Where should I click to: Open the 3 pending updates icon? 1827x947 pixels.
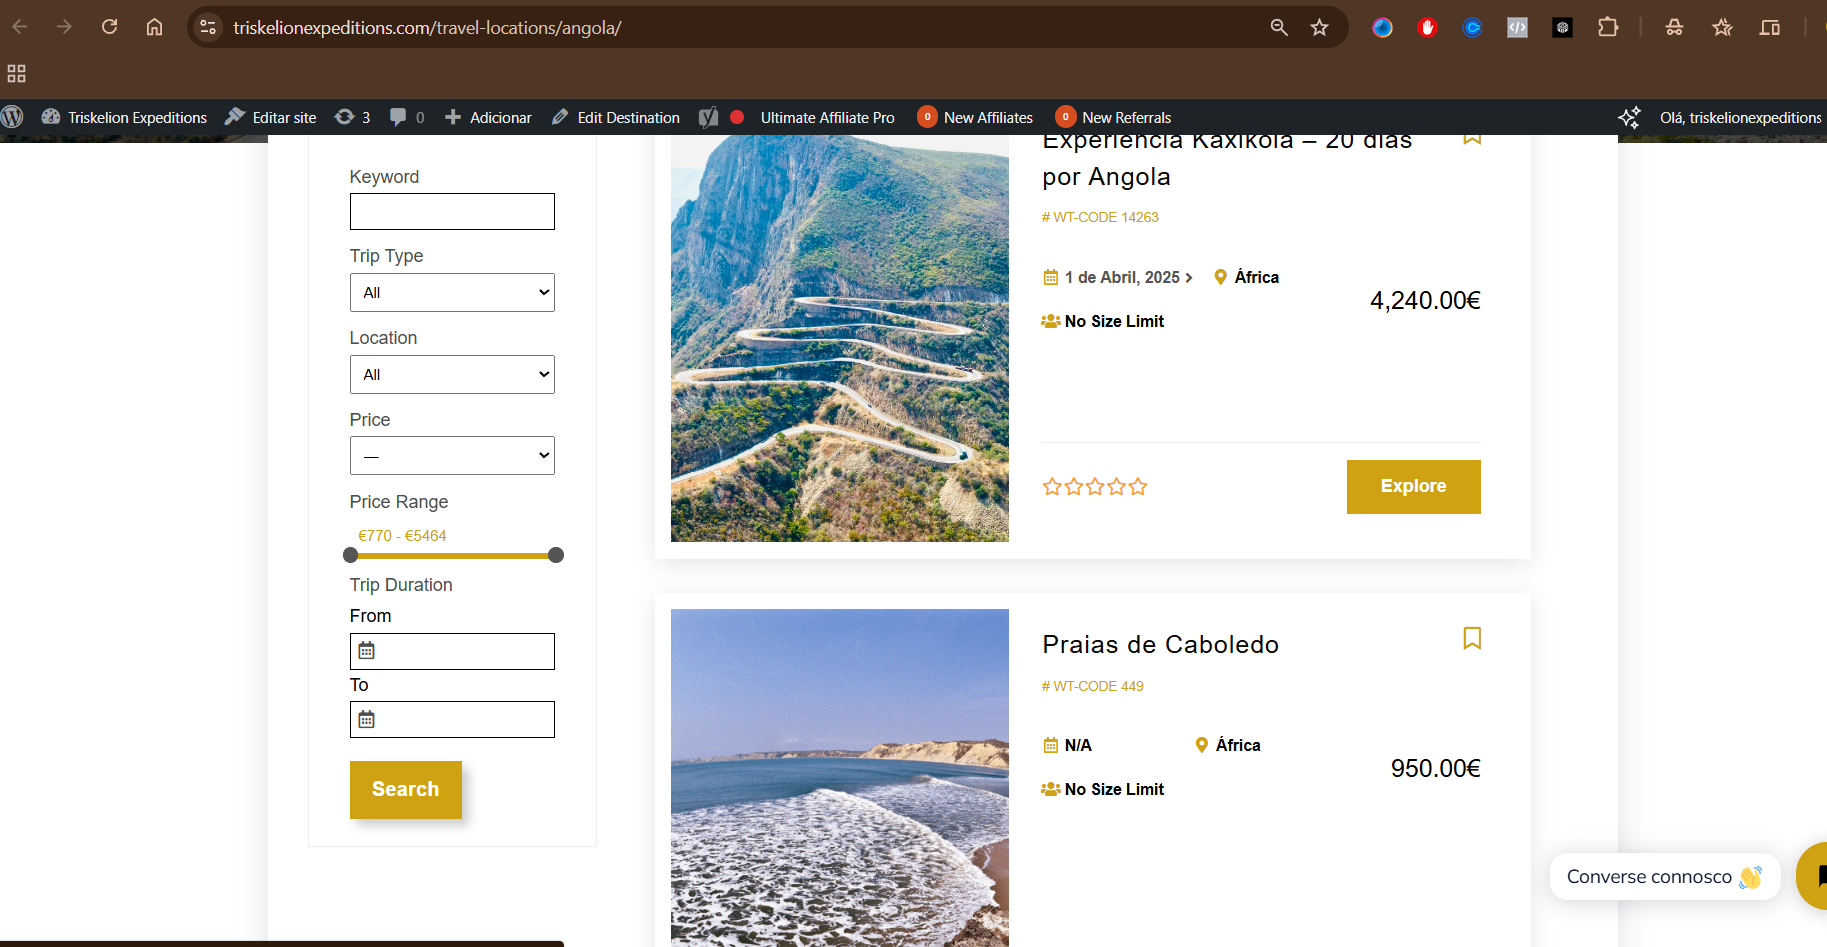[x=352, y=117]
